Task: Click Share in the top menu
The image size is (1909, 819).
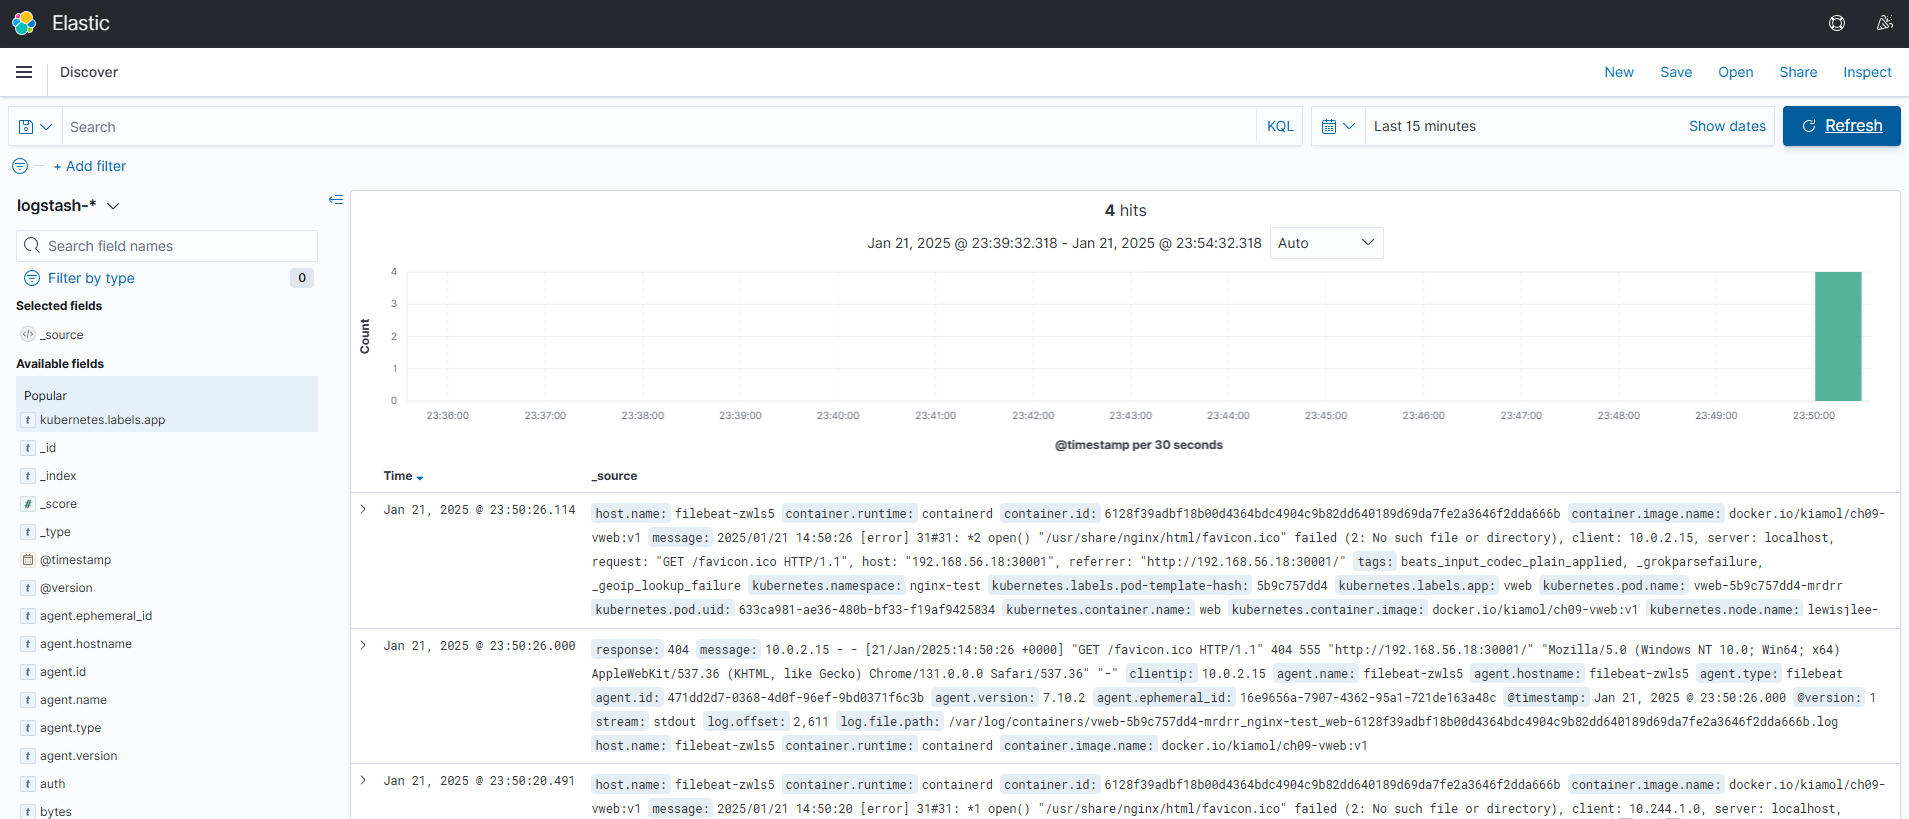Action: (1798, 72)
